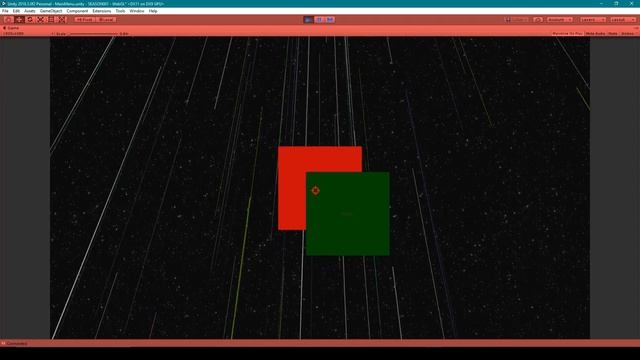Open the Assets menu
The image size is (640, 360).
click(29, 11)
